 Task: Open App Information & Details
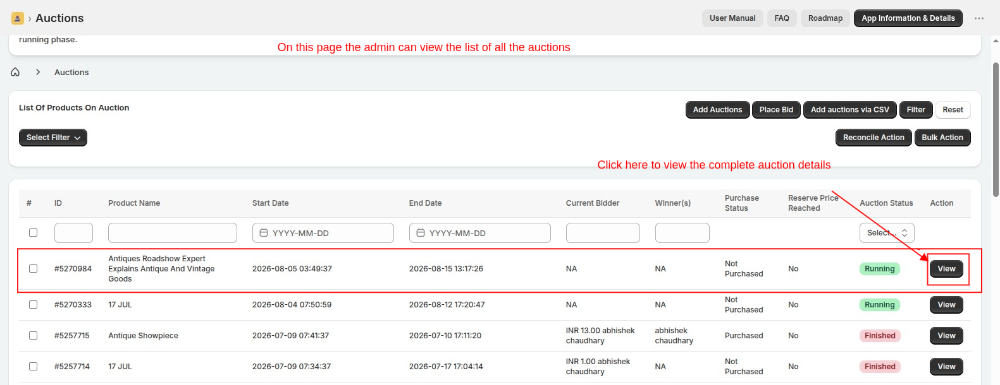pyautogui.click(x=908, y=18)
